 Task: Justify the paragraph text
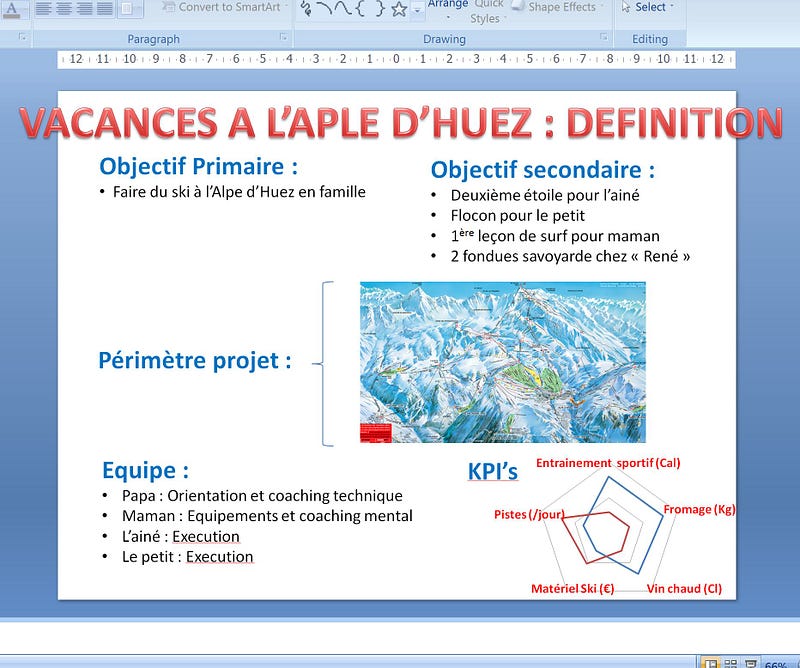click(105, 9)
